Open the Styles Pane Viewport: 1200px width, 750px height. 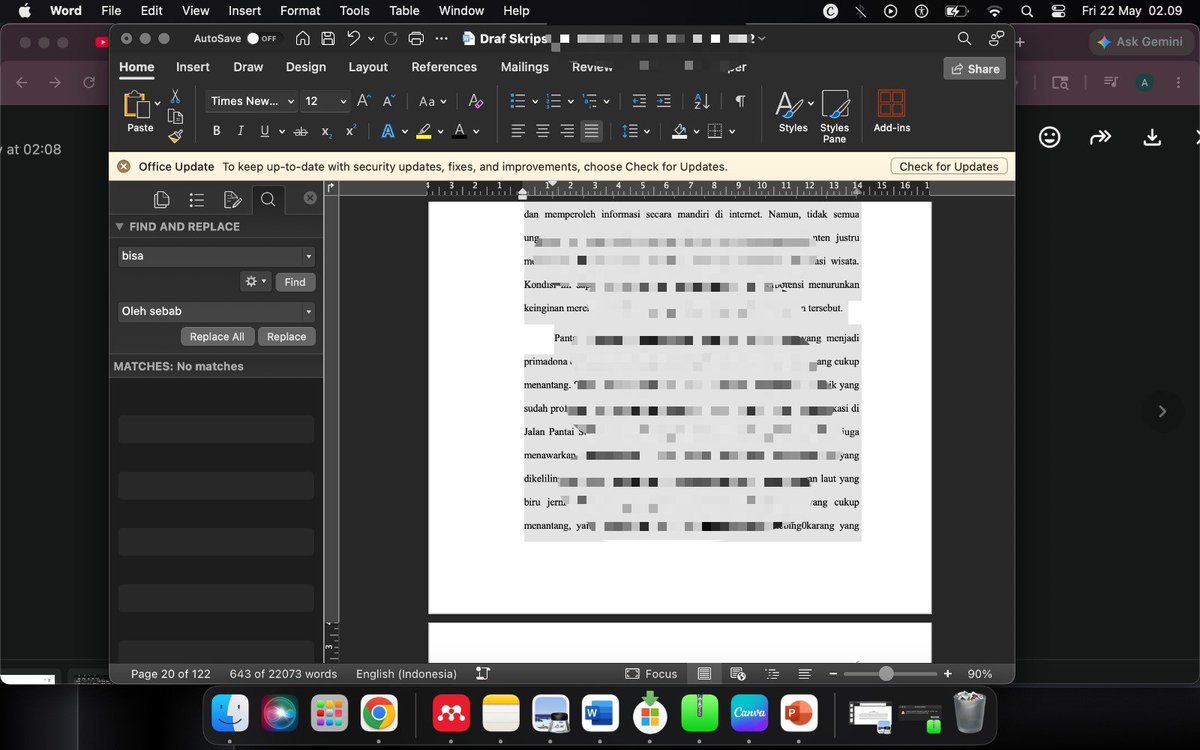(834, 116)
